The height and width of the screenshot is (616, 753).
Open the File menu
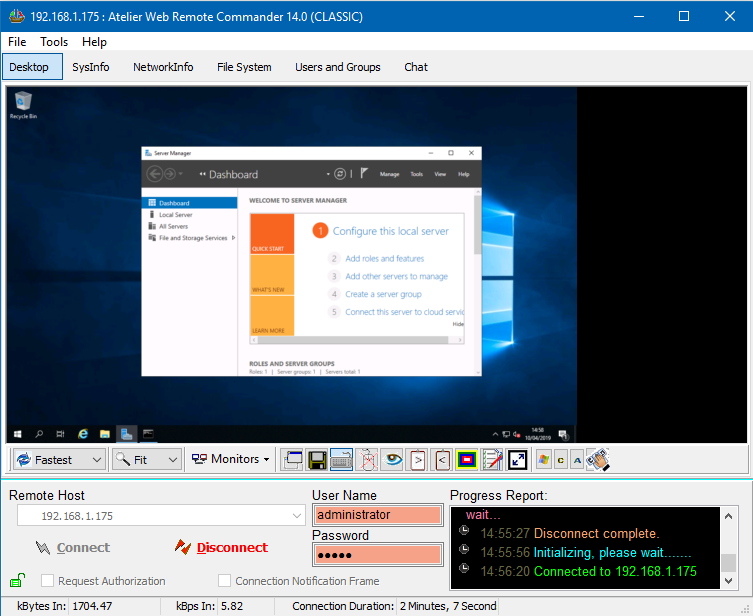coord(17,42)
